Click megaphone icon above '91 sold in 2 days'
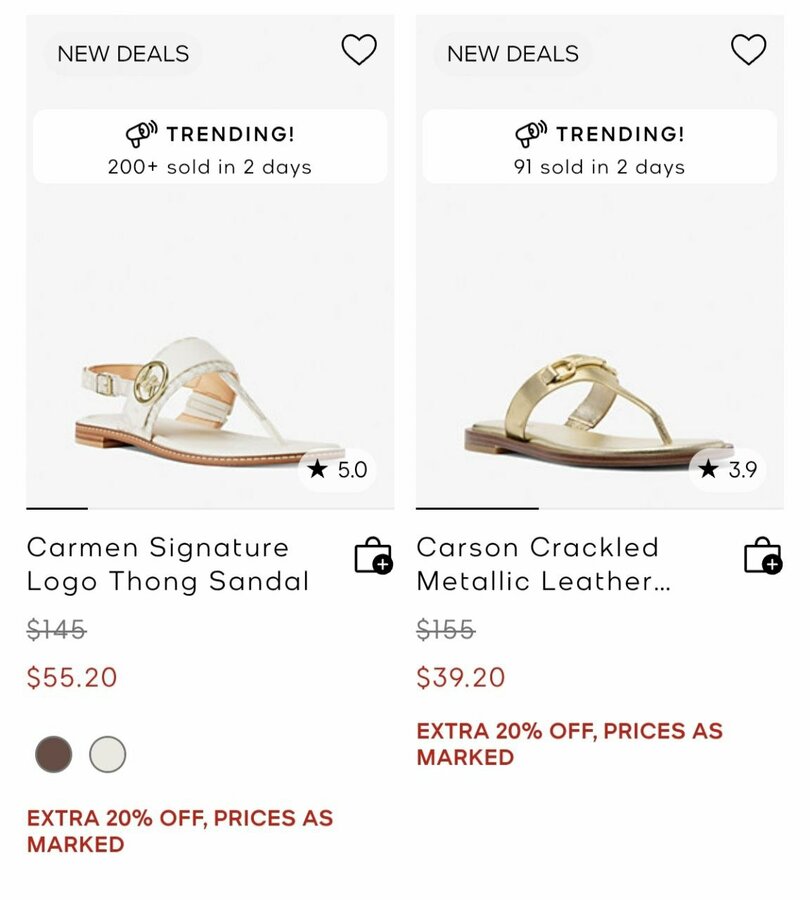The image size is (810, 900). click(531, 134)
